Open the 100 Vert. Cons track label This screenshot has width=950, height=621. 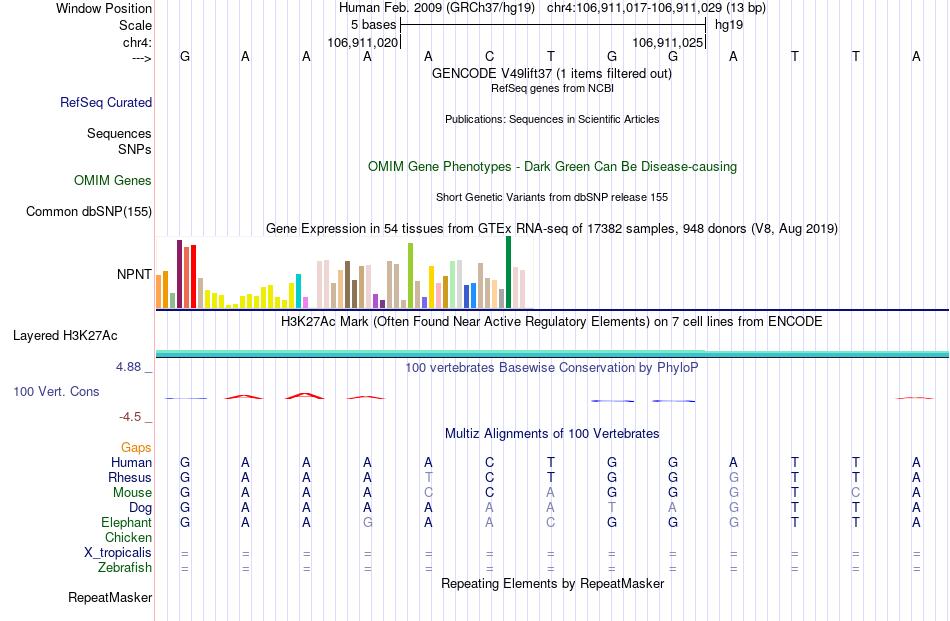tap(56, 391)
